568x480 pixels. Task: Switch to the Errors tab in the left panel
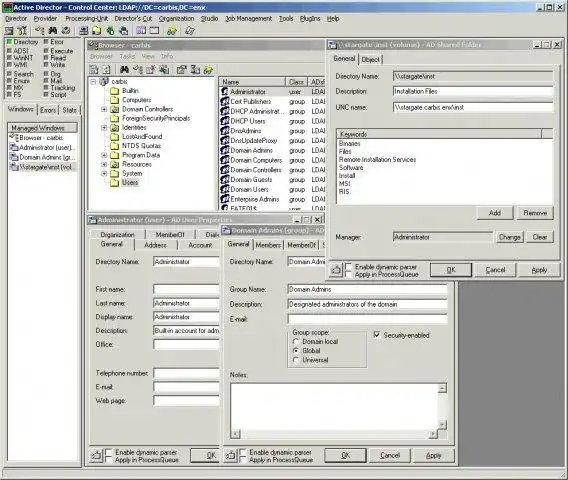tap(48, 110)
